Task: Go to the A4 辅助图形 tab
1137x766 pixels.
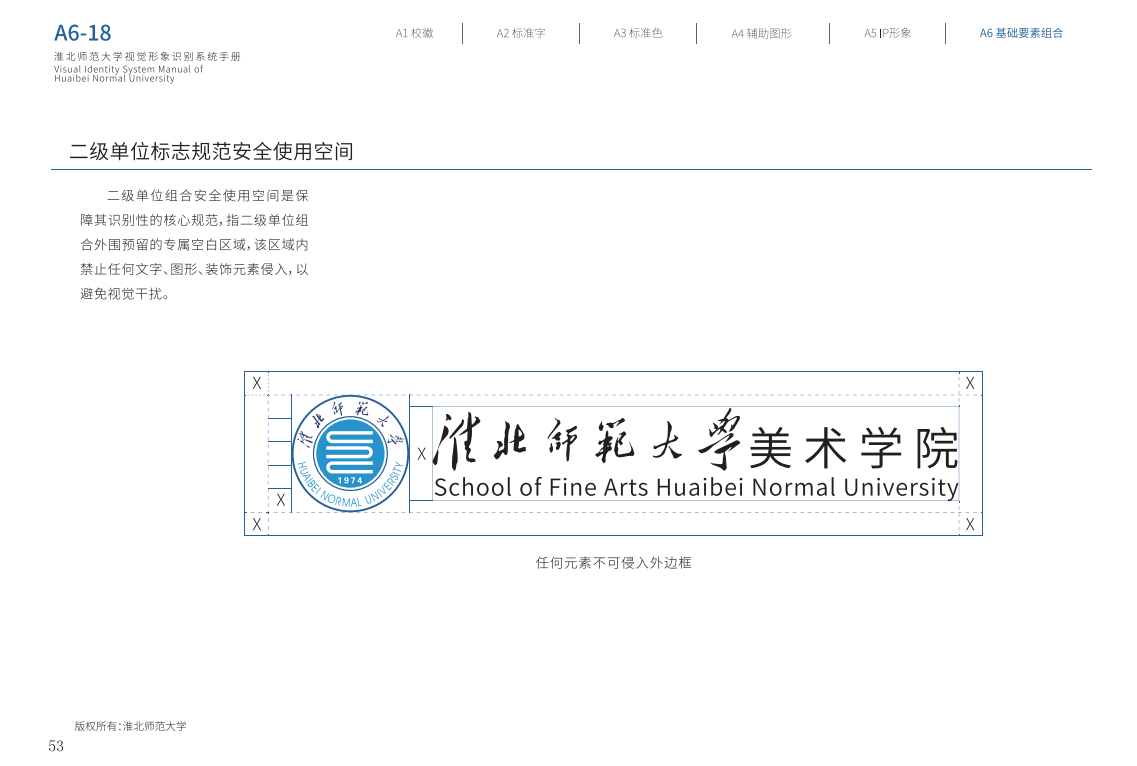Action: tap(761, 33)
